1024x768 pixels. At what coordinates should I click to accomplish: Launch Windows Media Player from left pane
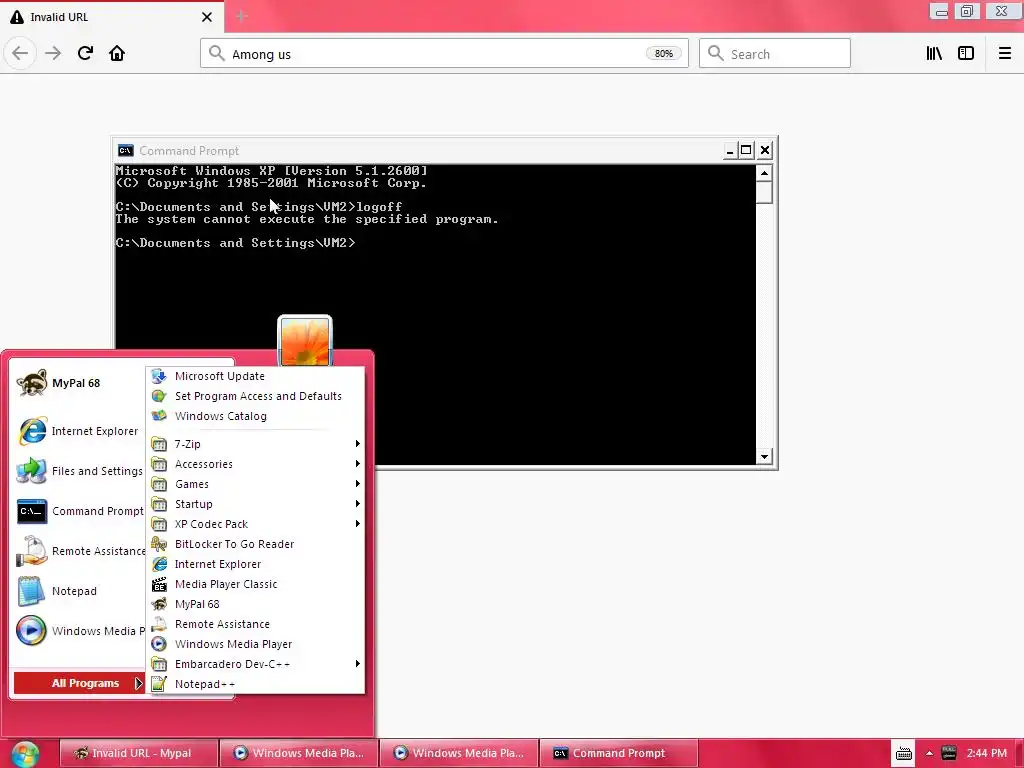(x=78, y=631)
